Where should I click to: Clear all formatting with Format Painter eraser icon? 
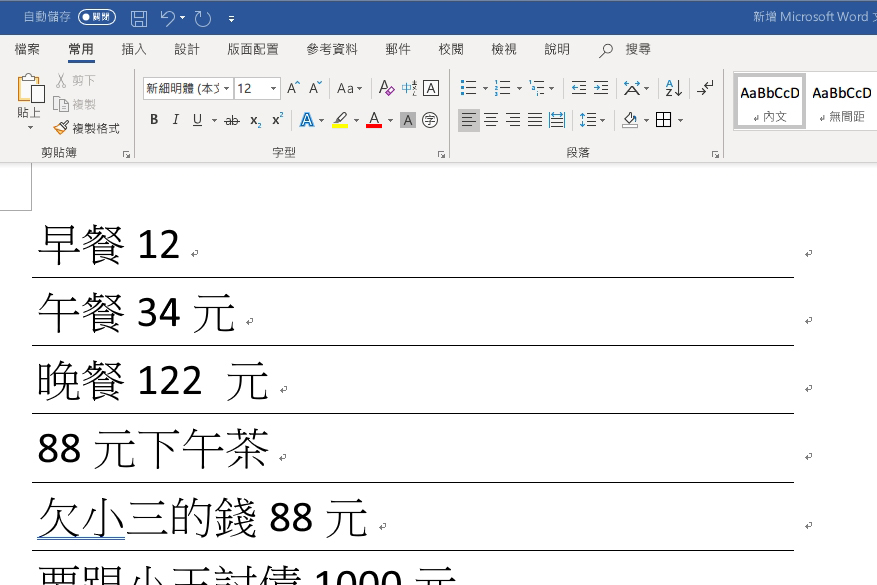pyautogui.click(x=386, y=88)
